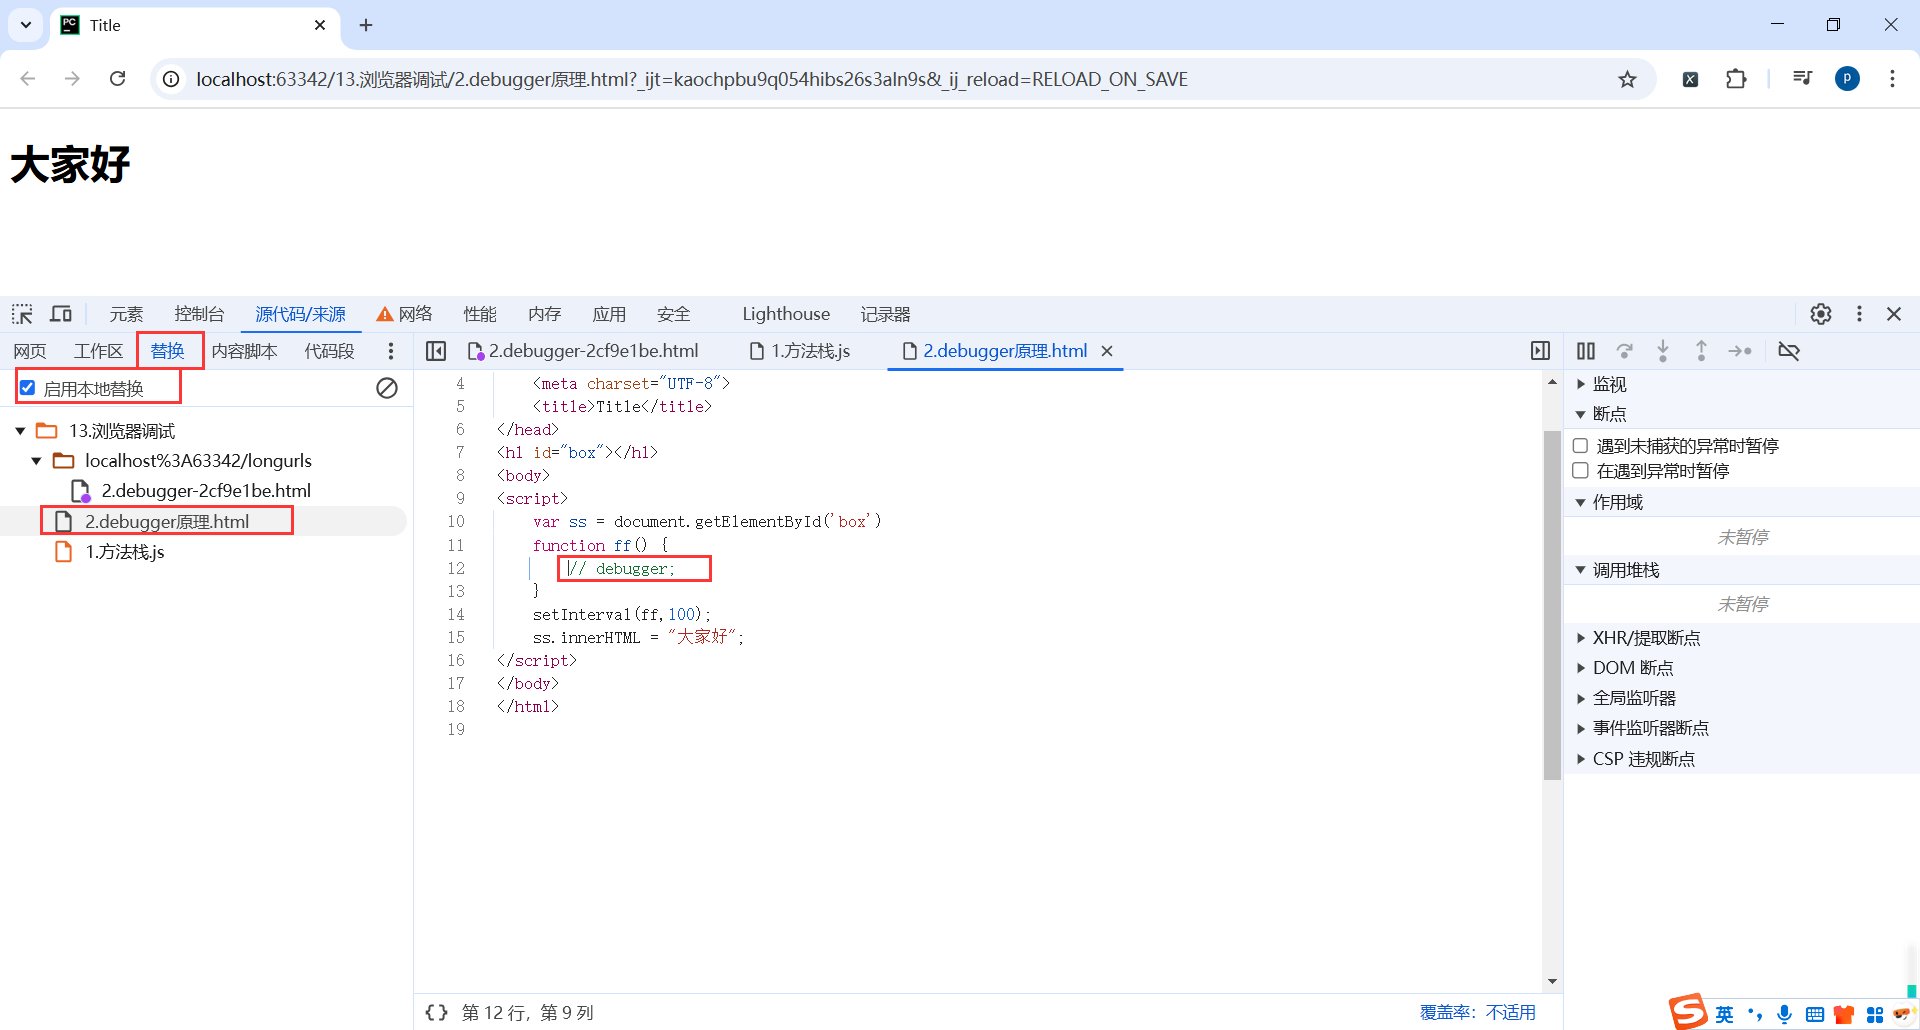This screenshot has width=1920, height=1030.
Task: Click the step icon in debugger toolbar
Action: [x=1740, y=351]
